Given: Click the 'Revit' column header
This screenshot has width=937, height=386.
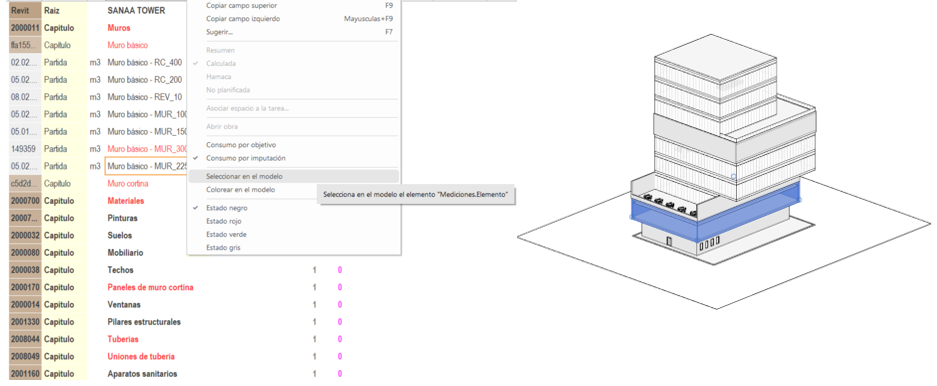Looking at the screenshot, I should (x=20, y=10).
